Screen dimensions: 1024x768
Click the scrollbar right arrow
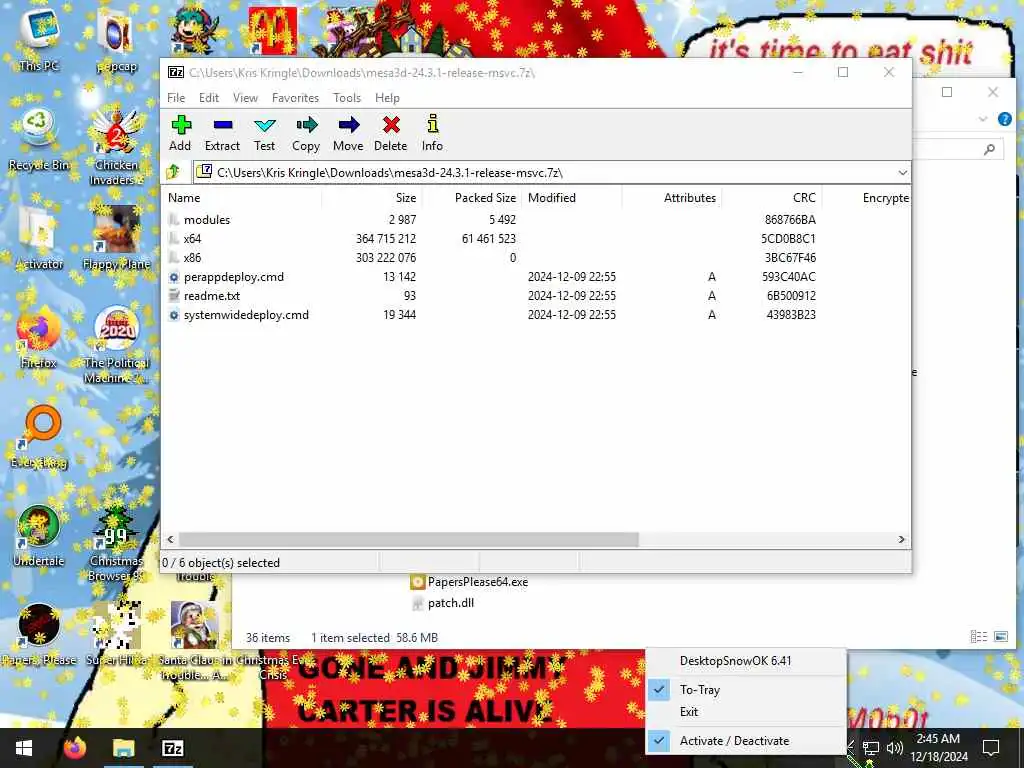point(901,539)
